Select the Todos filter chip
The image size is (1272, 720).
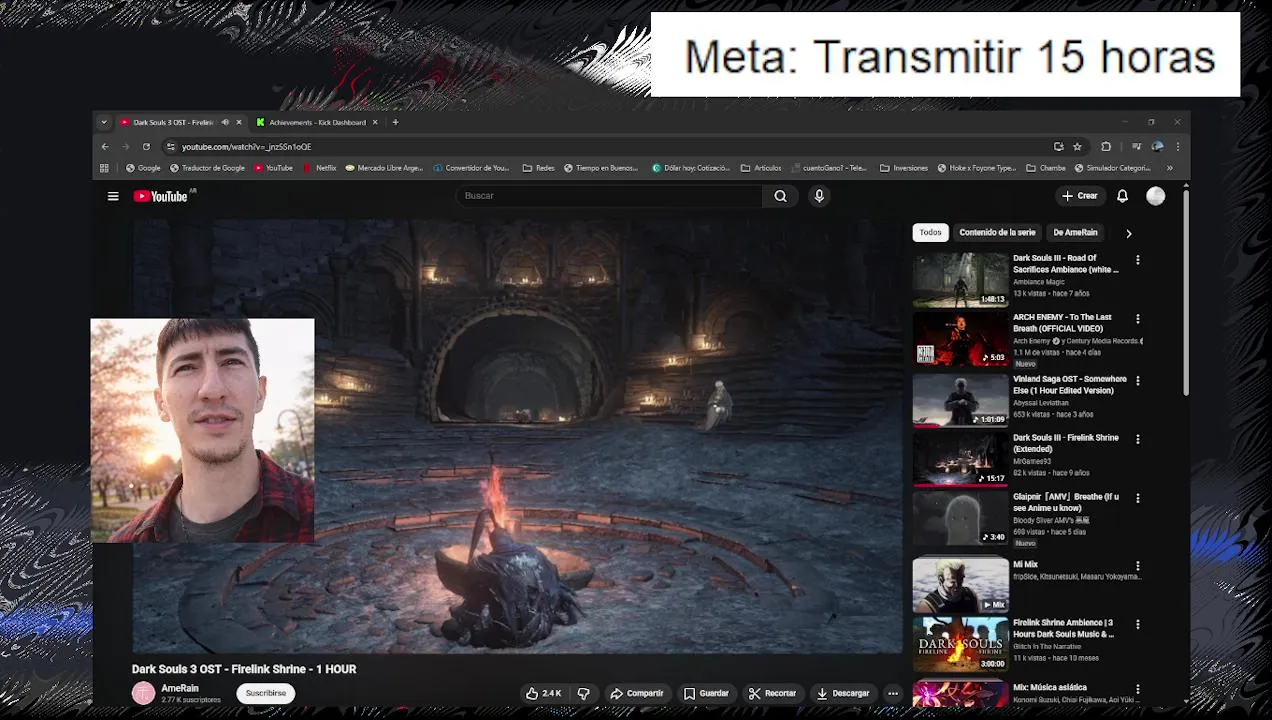(x=930, y=232)
